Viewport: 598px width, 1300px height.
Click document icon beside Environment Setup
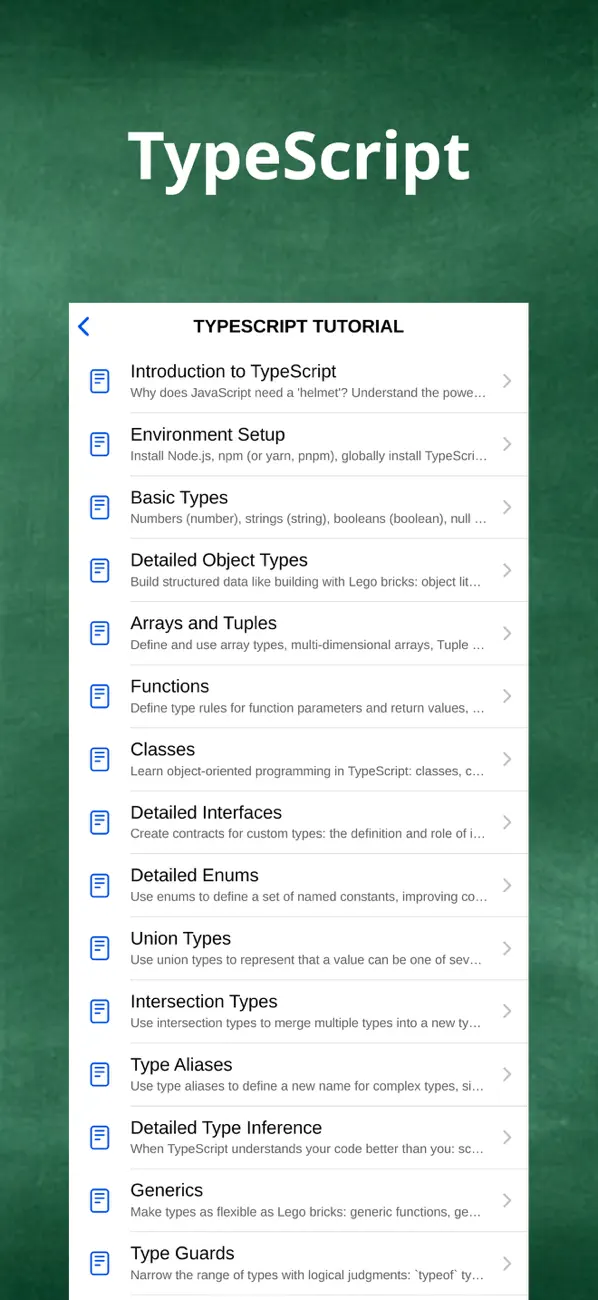tap(100, 444)
